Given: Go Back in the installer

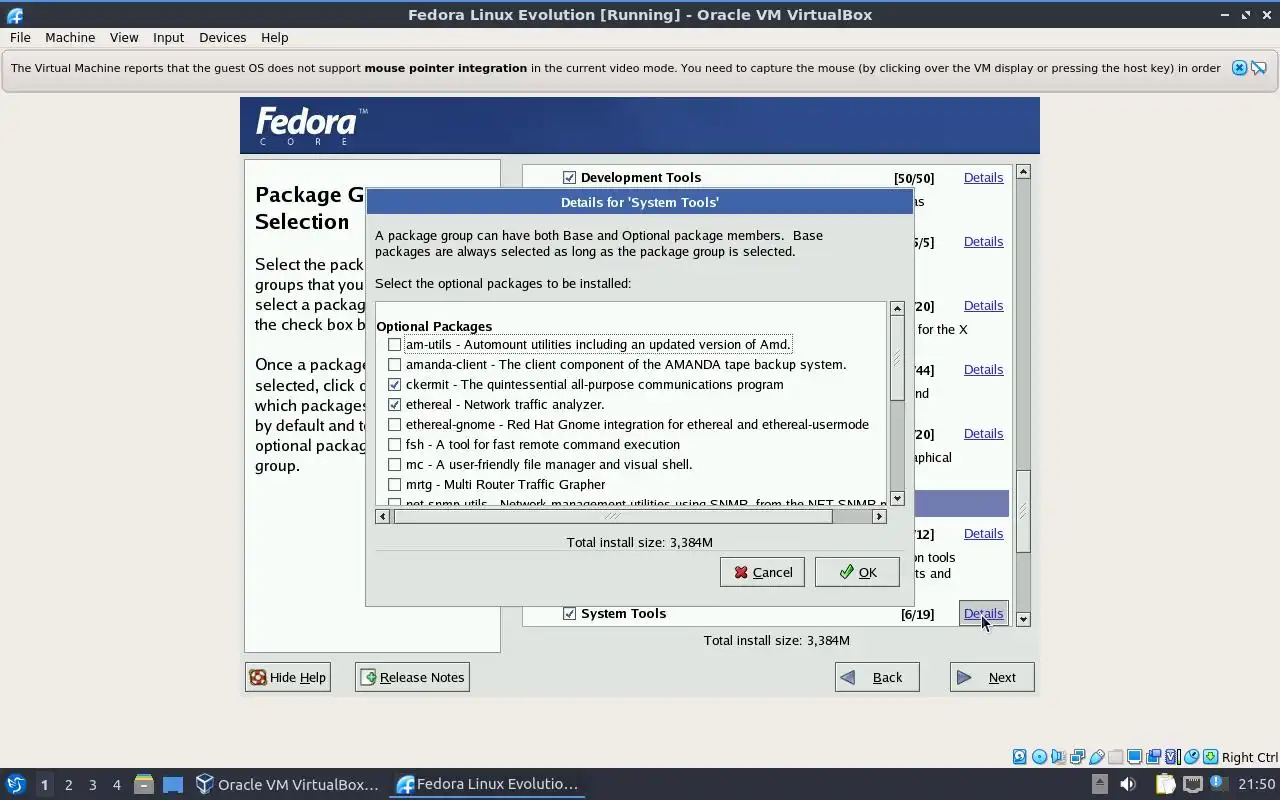Looking at the screenshot, I should pos(877,677).
